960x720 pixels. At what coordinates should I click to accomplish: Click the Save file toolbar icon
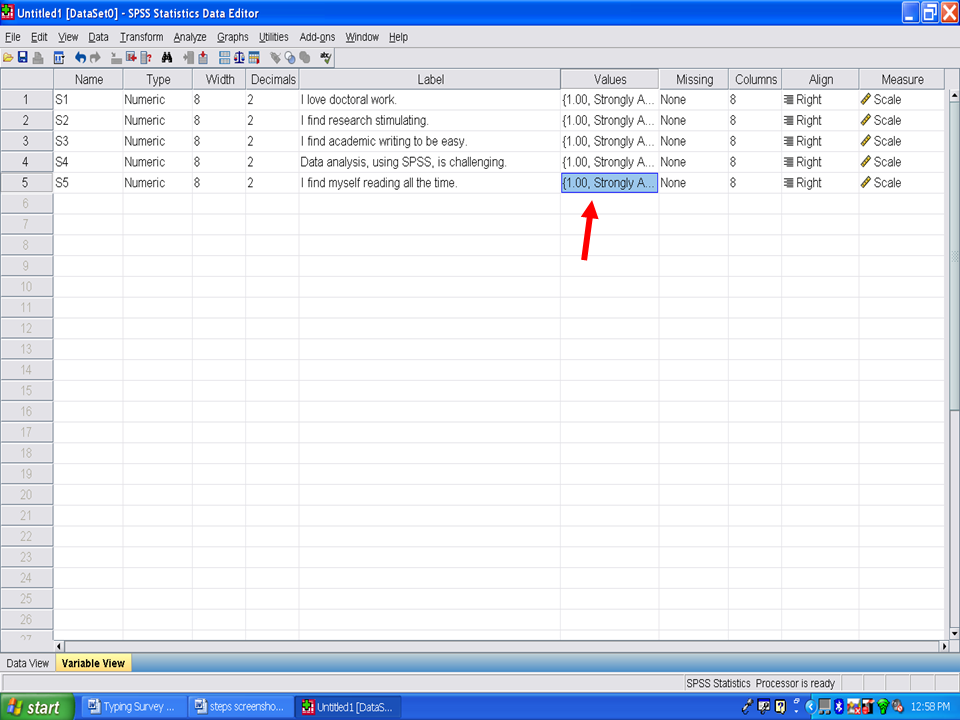tap(22, 58)
